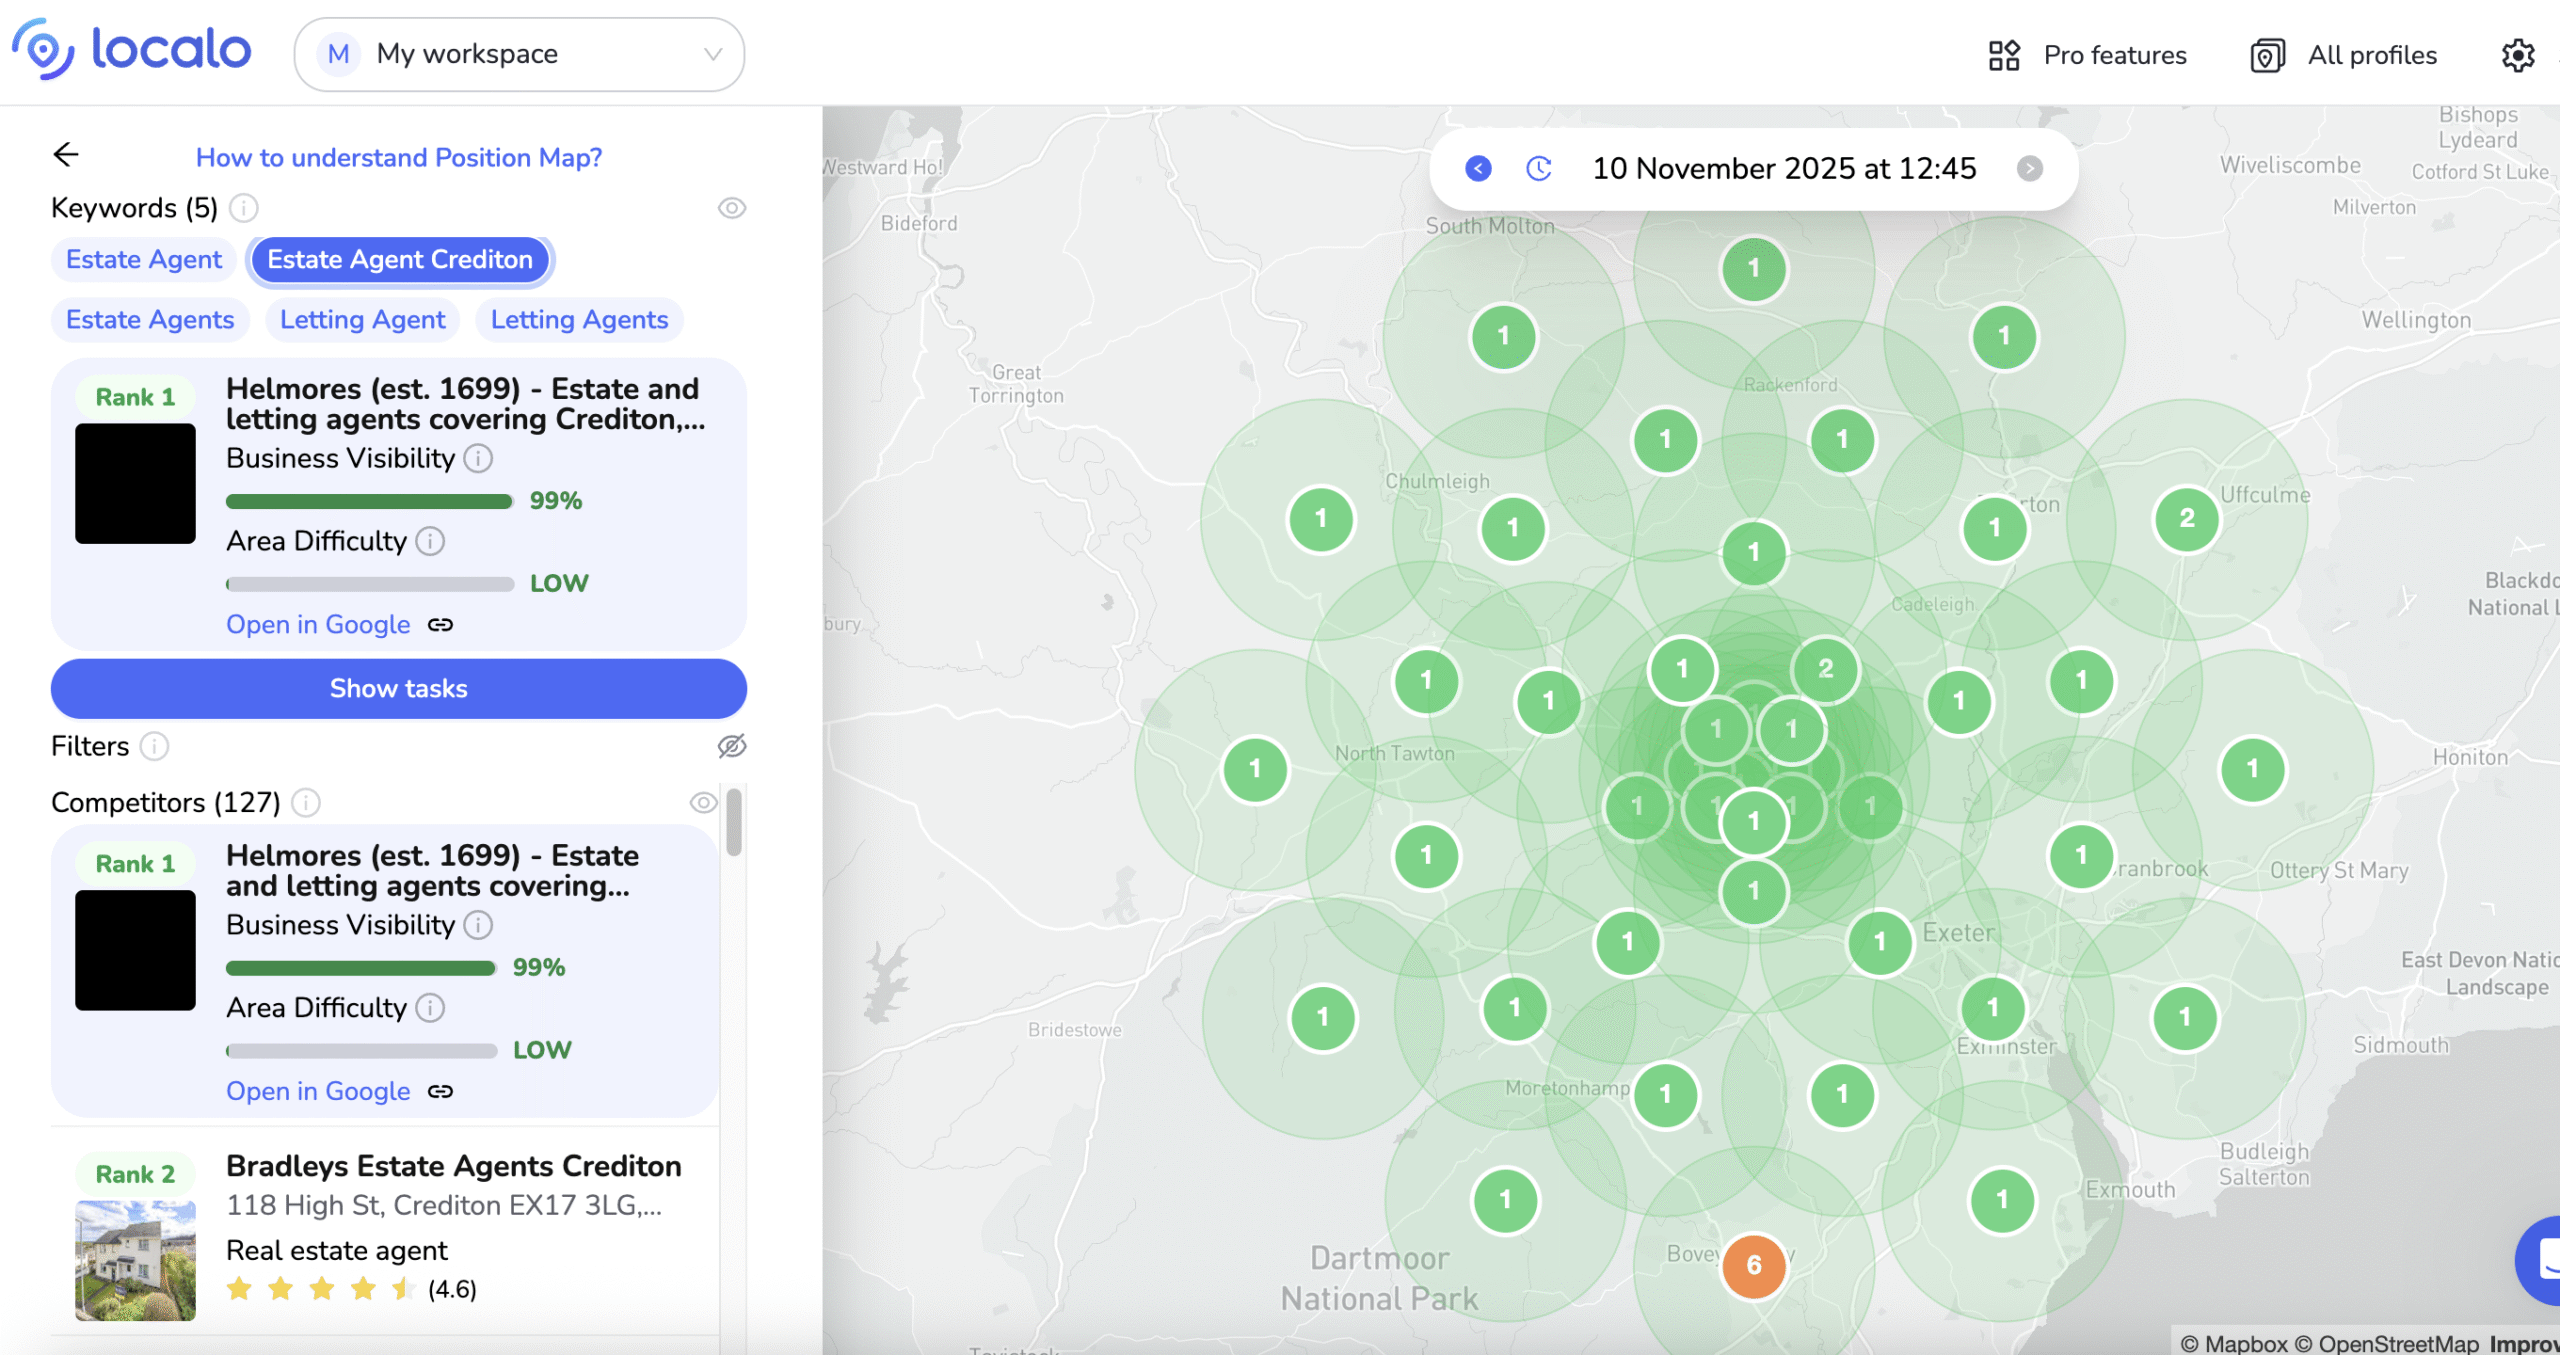Choose the Estate Agents keyword chip
Viewport: 2560px width, 1355px height.
point(150,319)
